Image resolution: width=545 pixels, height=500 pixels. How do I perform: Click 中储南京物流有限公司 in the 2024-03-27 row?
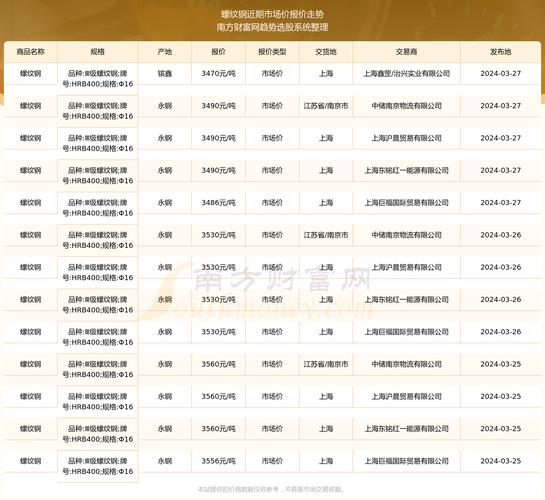(406, 106)
